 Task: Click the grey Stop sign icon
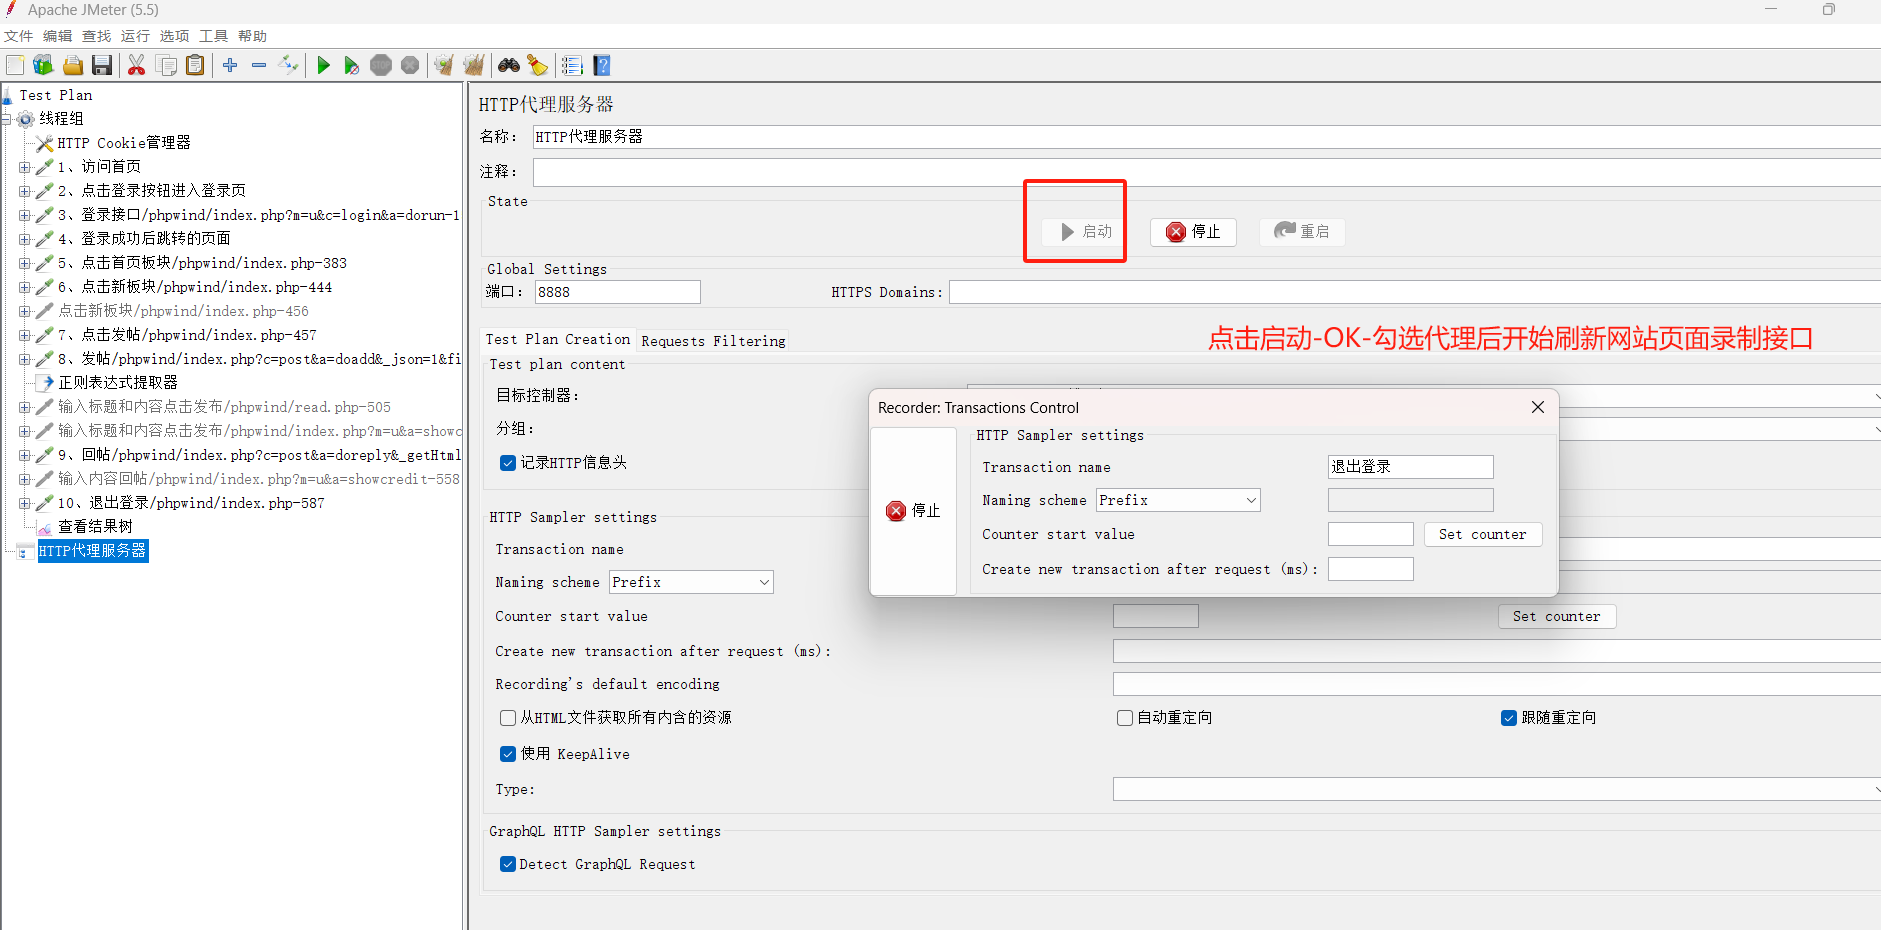pos(381,66)
